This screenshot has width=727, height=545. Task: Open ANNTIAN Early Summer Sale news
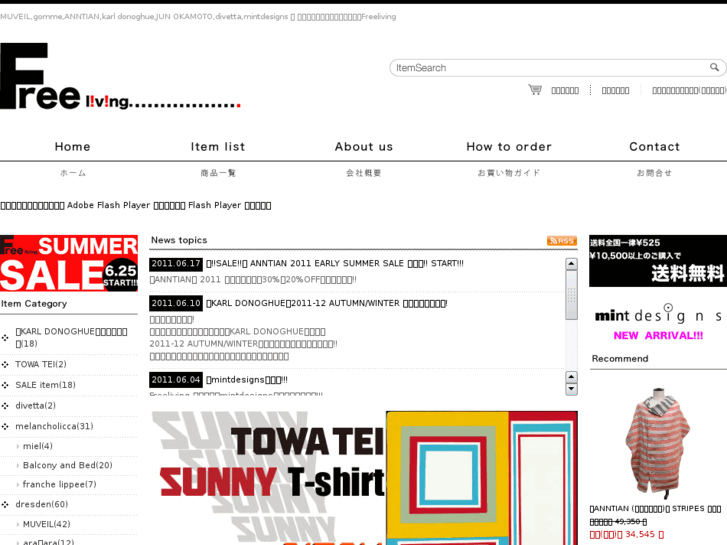coord(335,263)
